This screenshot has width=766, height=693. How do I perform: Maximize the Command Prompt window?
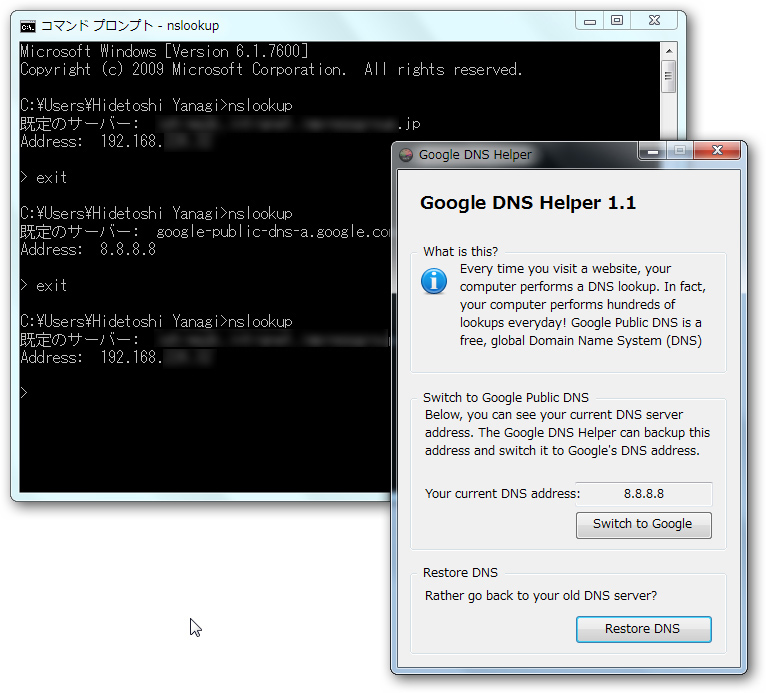point(617,21)
